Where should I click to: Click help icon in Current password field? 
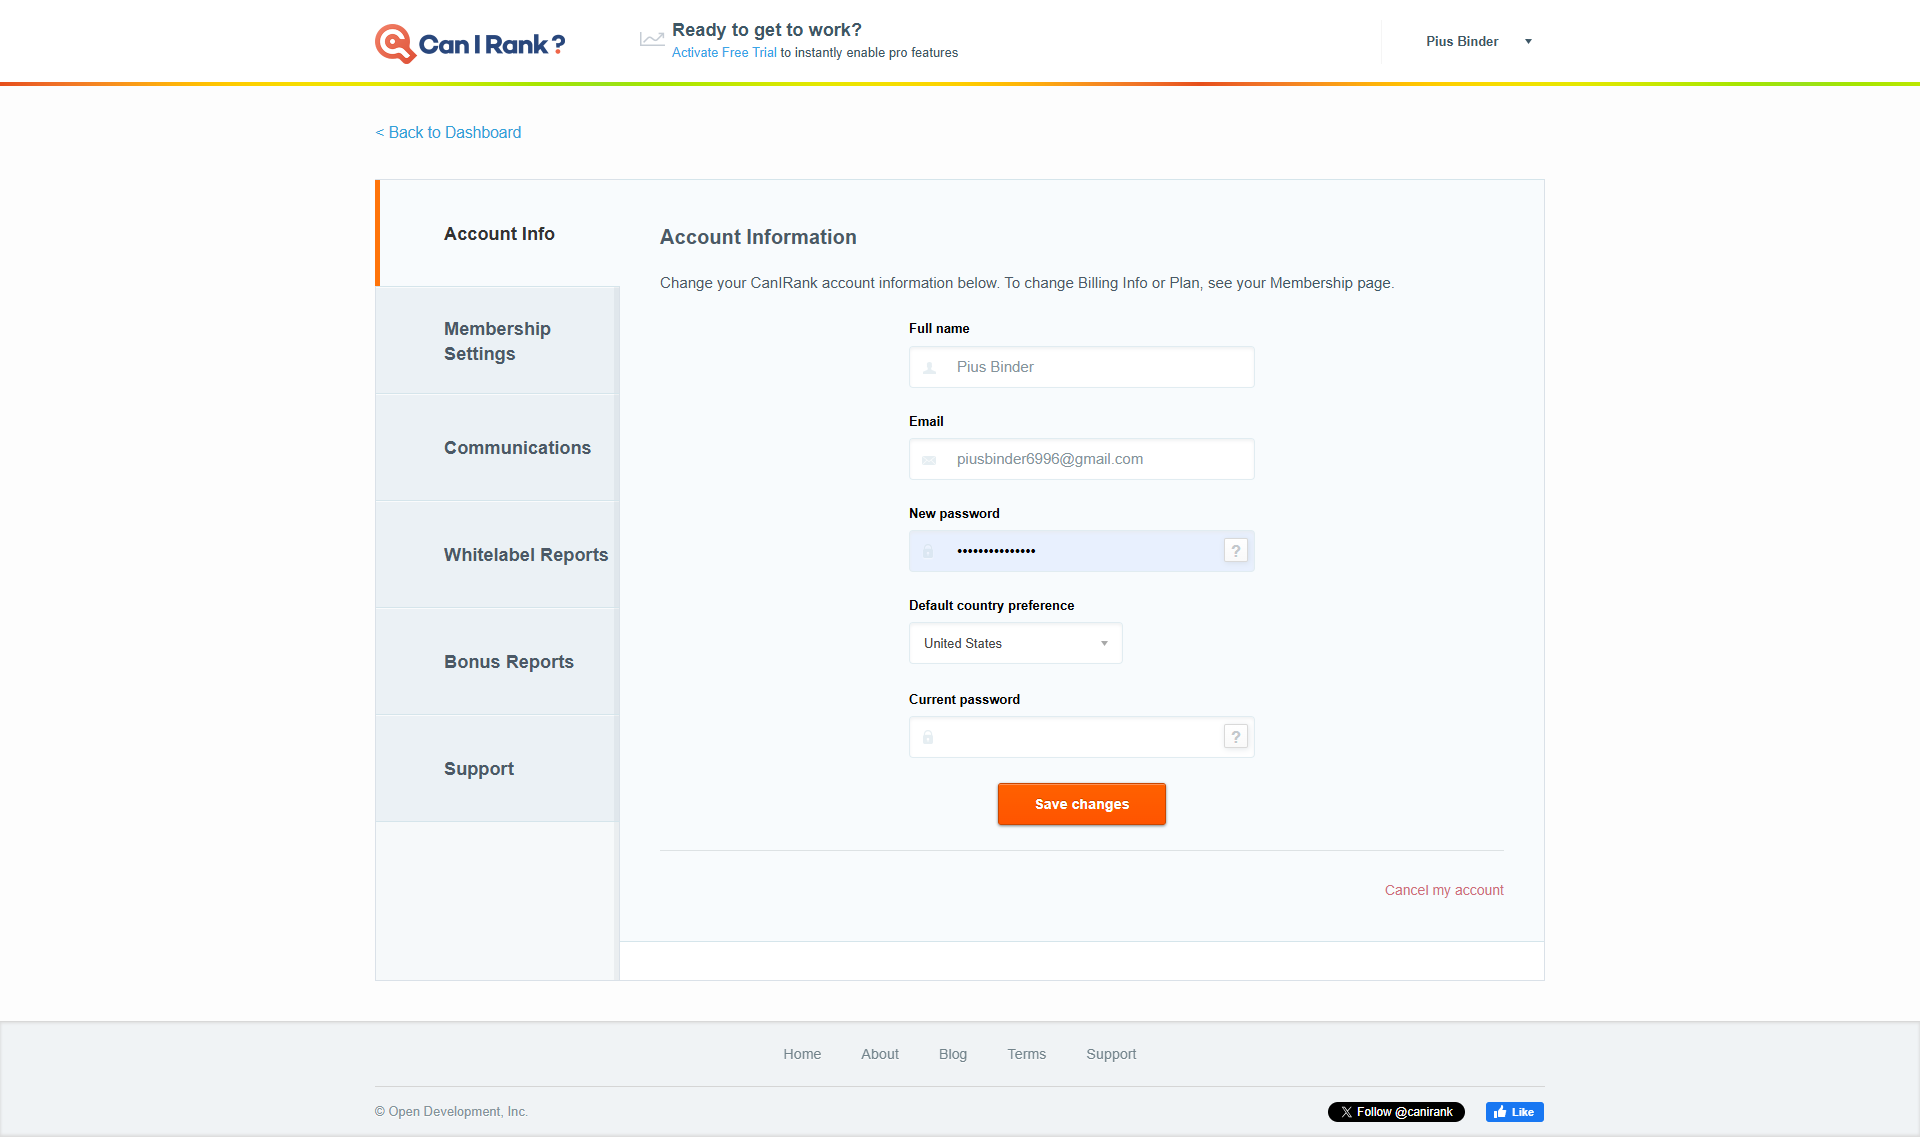coord(1236,737)
